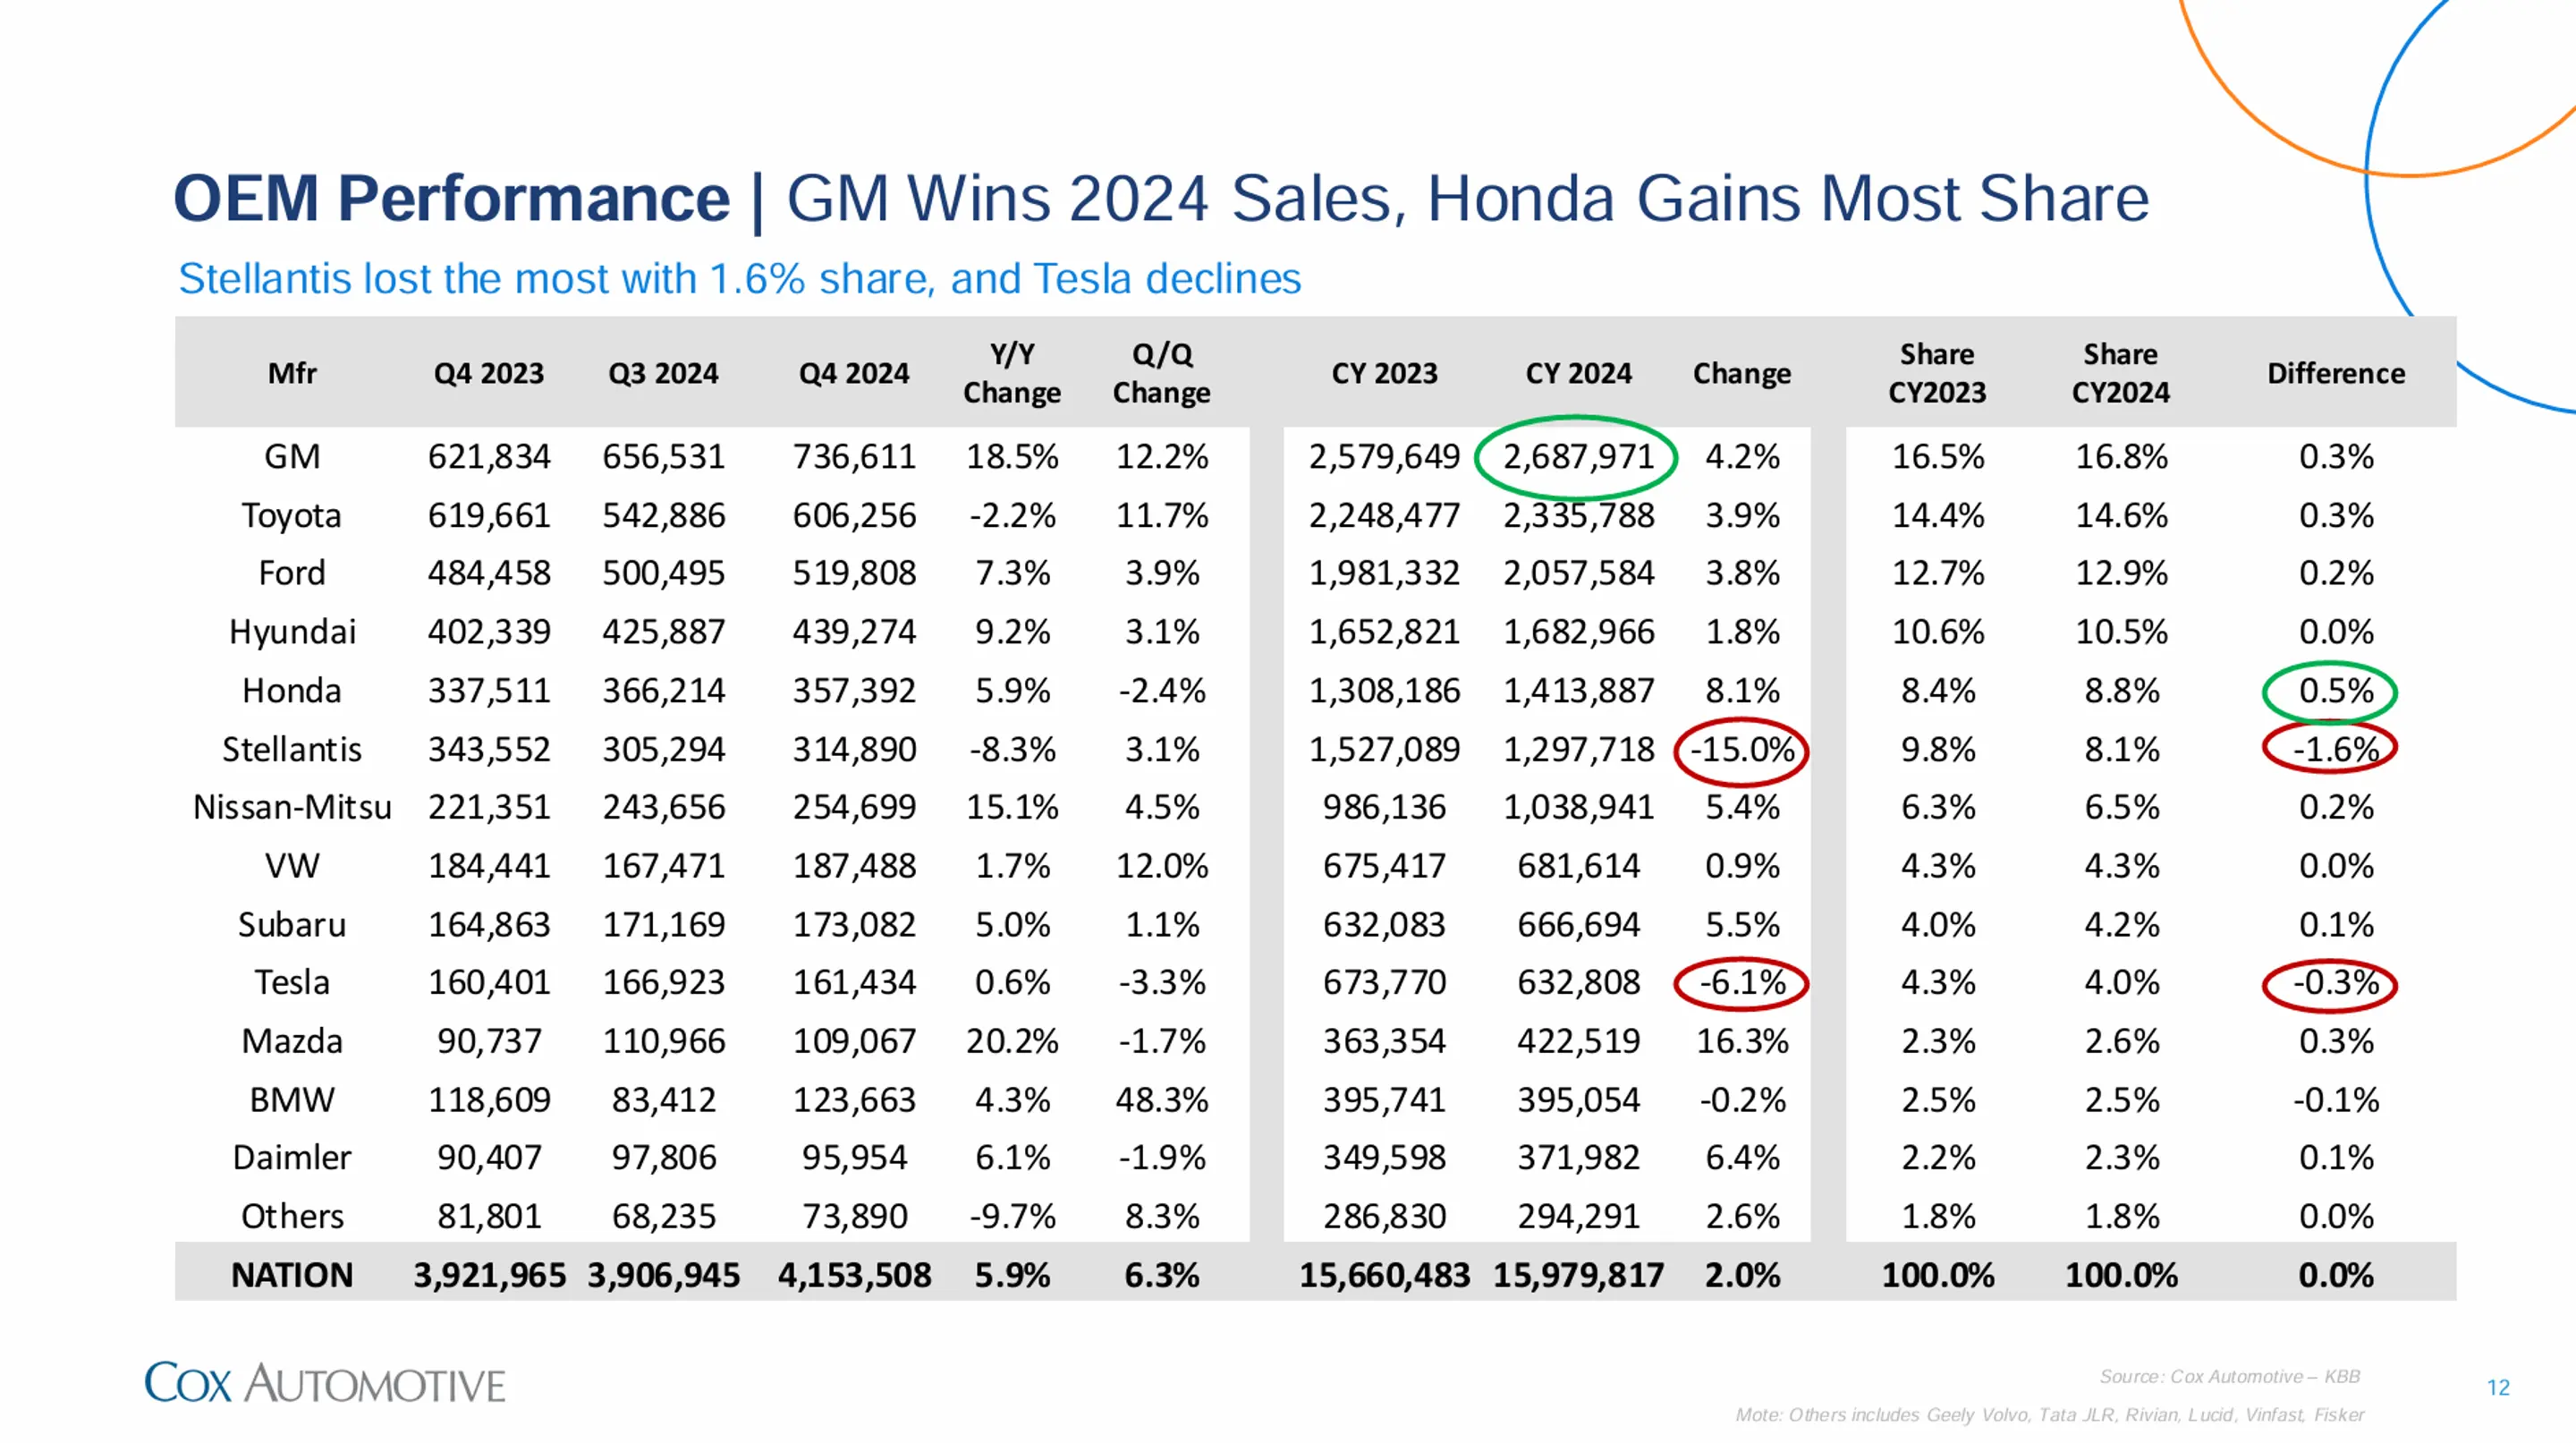Select the NATION total row label
The width and height of the screenshot is (2576, 1443).
click(292, 1275)
